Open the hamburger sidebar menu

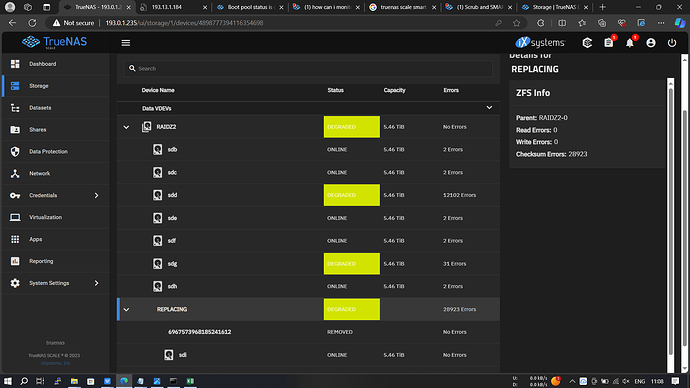[126, 43]
